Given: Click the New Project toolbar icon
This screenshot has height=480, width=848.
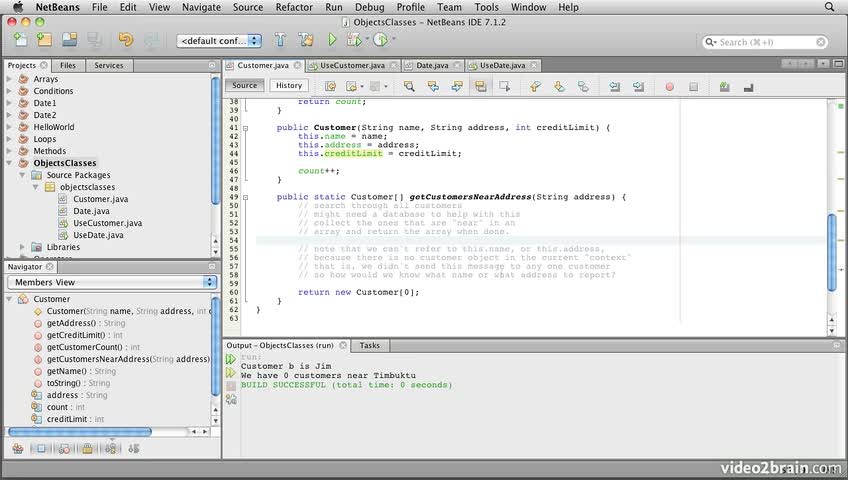Looking at the screenshot, I should click(x=44, y=40).
